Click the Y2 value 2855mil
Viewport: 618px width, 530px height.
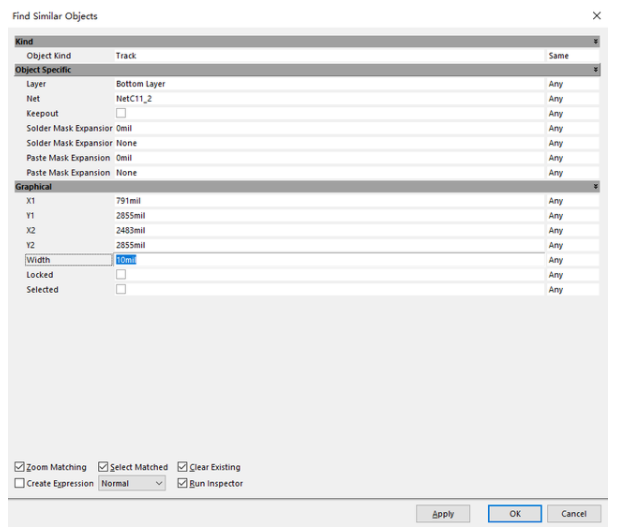tap(329, 245)
